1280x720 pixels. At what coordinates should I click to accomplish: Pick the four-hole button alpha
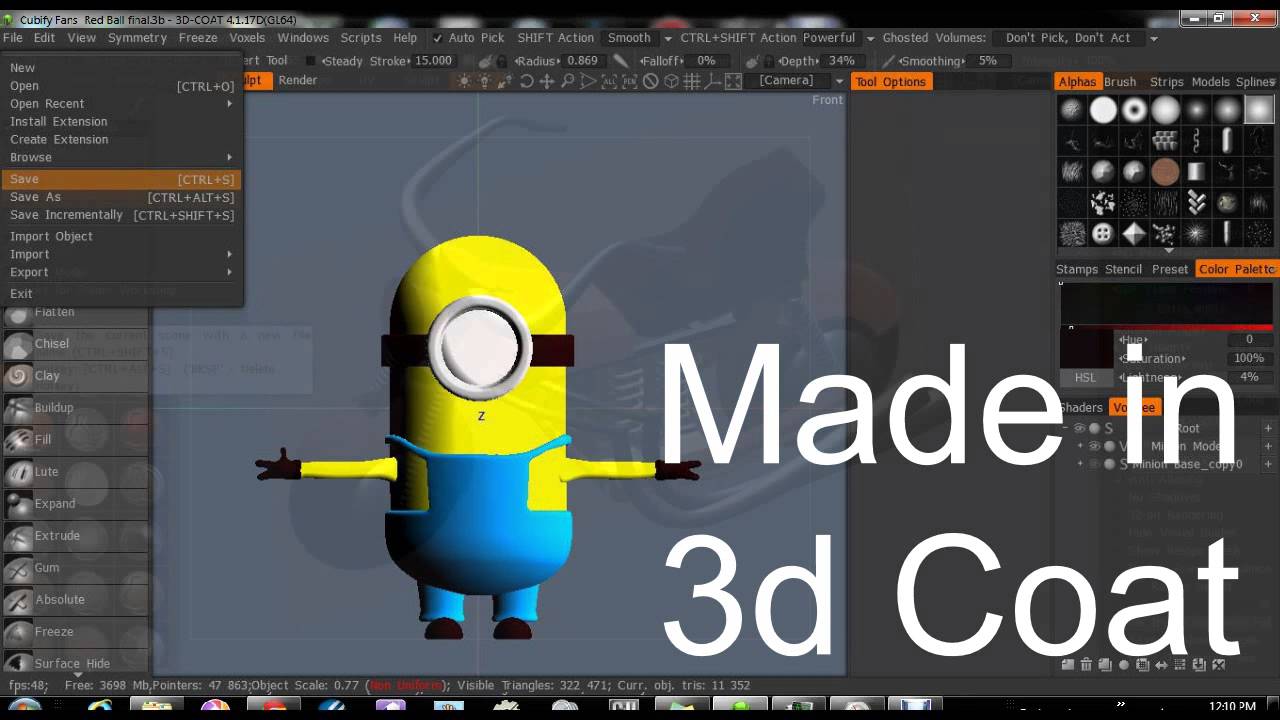(1103, 234)
